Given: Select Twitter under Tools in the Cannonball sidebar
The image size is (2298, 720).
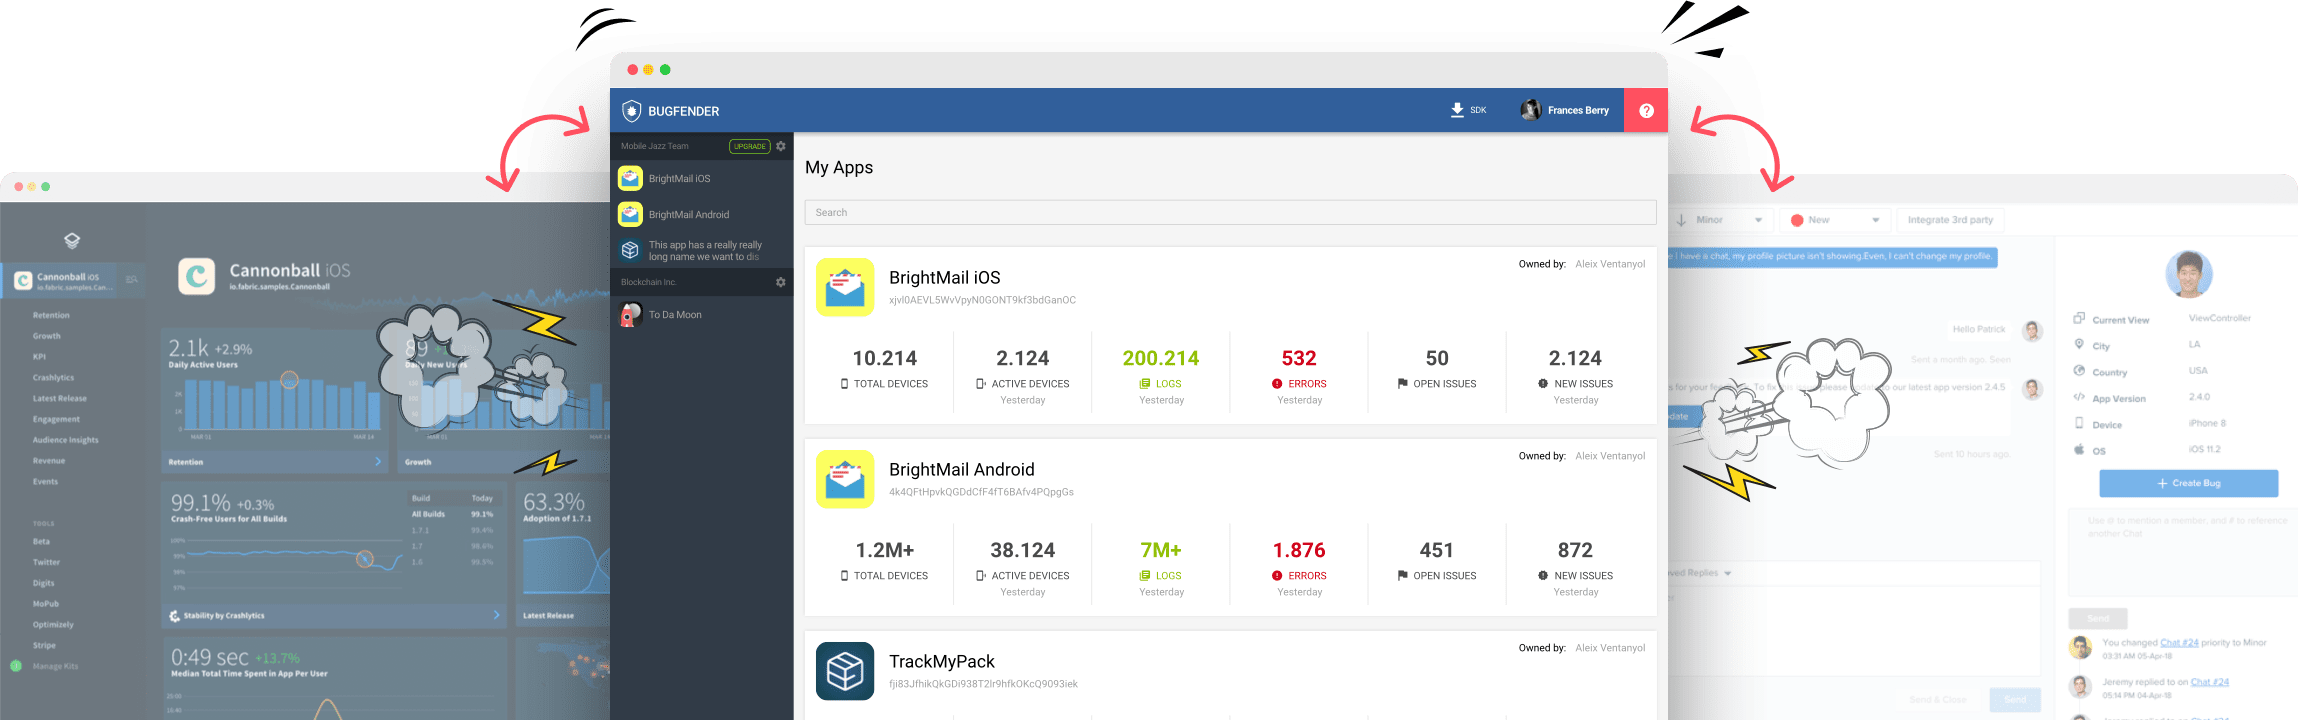Looking at the screenshot, I should (x=46, y=562).
